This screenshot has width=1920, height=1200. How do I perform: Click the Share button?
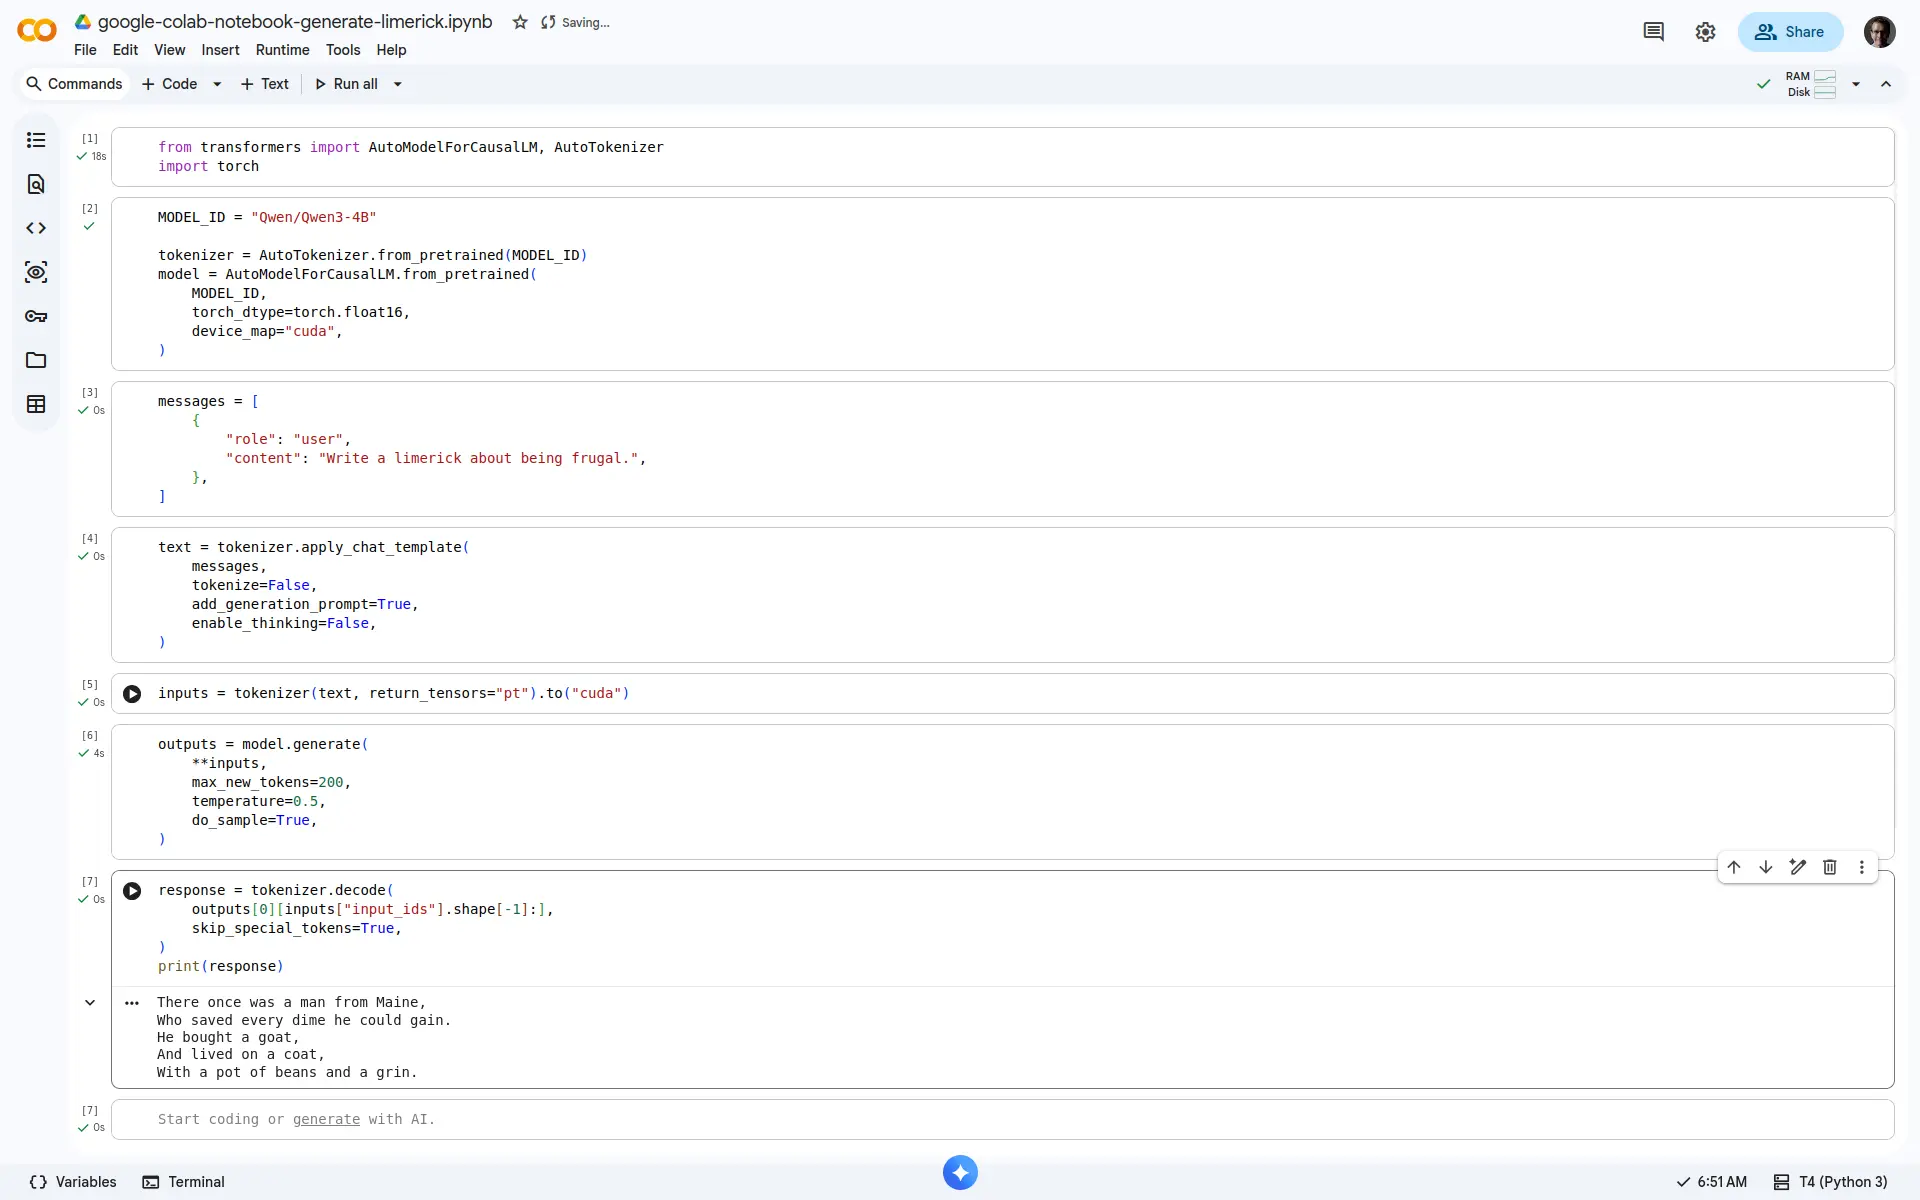pyautogui.click(x=1790, y=32)
